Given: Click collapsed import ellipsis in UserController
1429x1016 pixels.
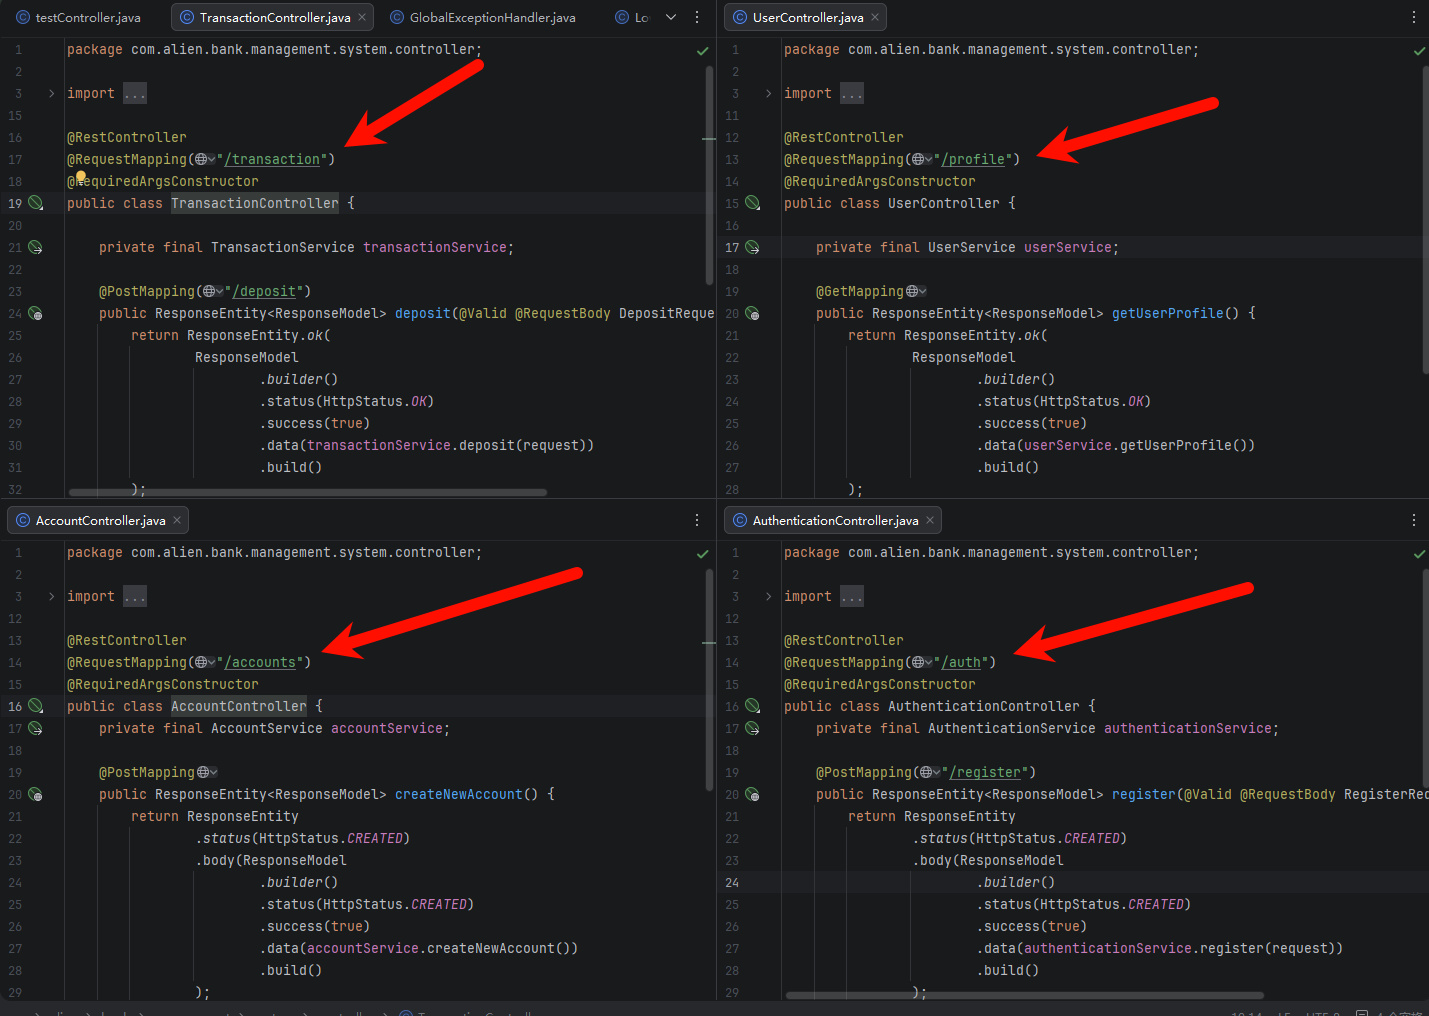Looking at the screenshot, I should [852, 93].
